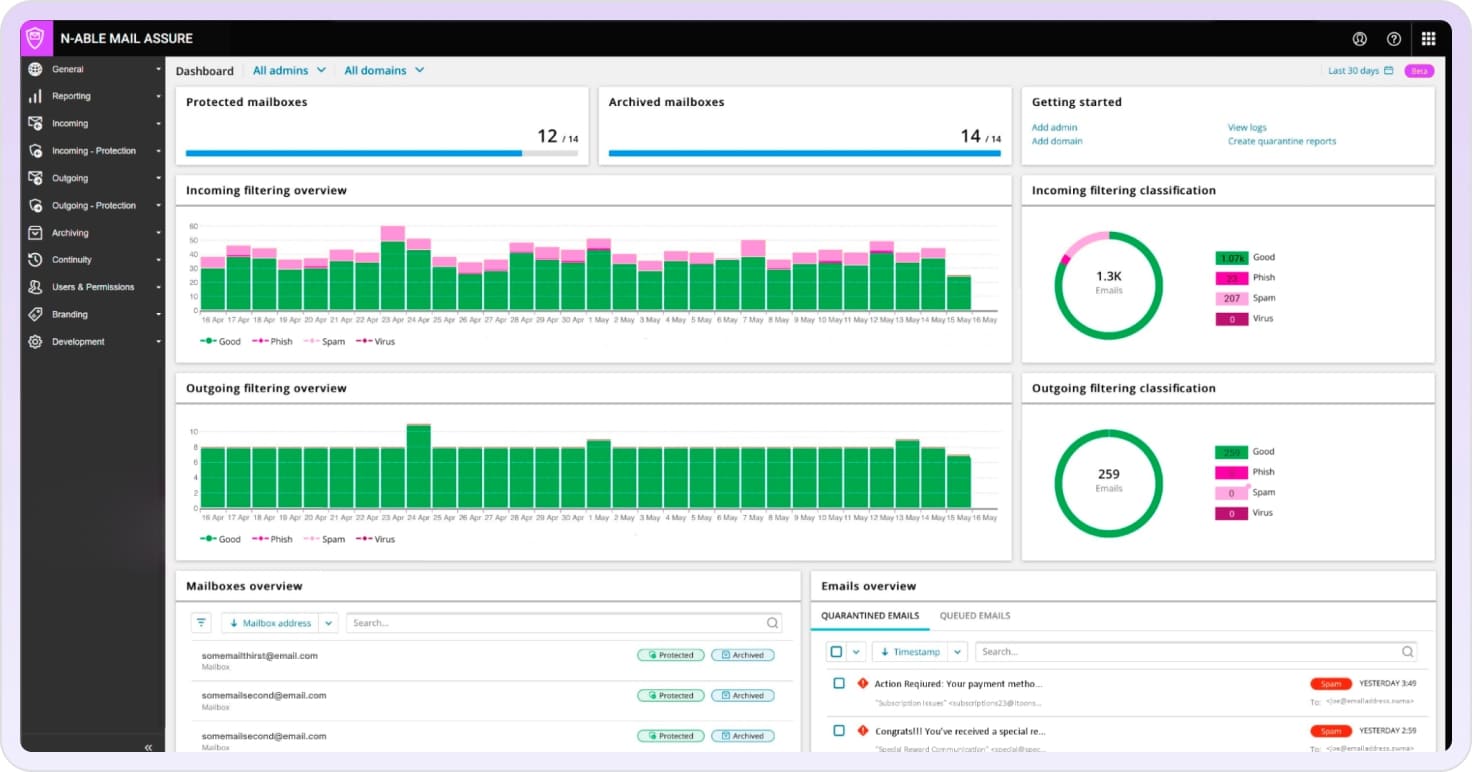The width and height of the screenshot is (1472, 772).
Task: Switch to Quarantined Emails tab
Action: 870,616
